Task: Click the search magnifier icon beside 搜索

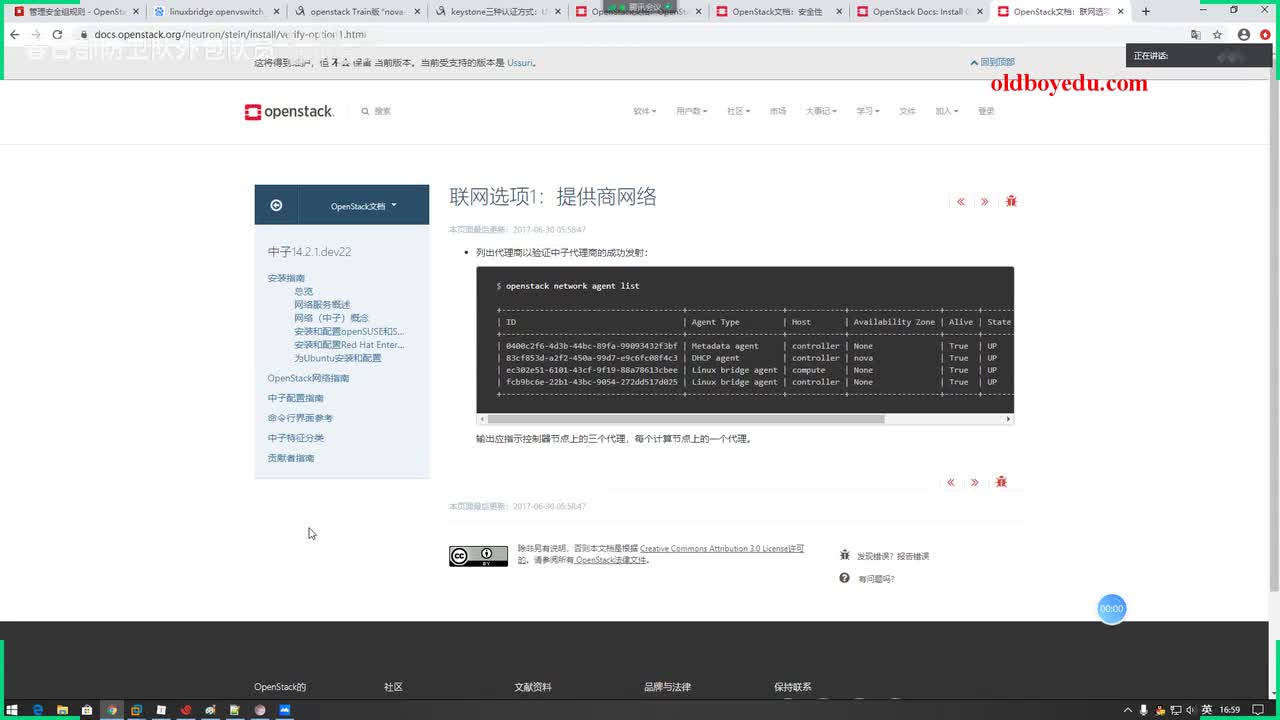Action: (x=365, y=111)
